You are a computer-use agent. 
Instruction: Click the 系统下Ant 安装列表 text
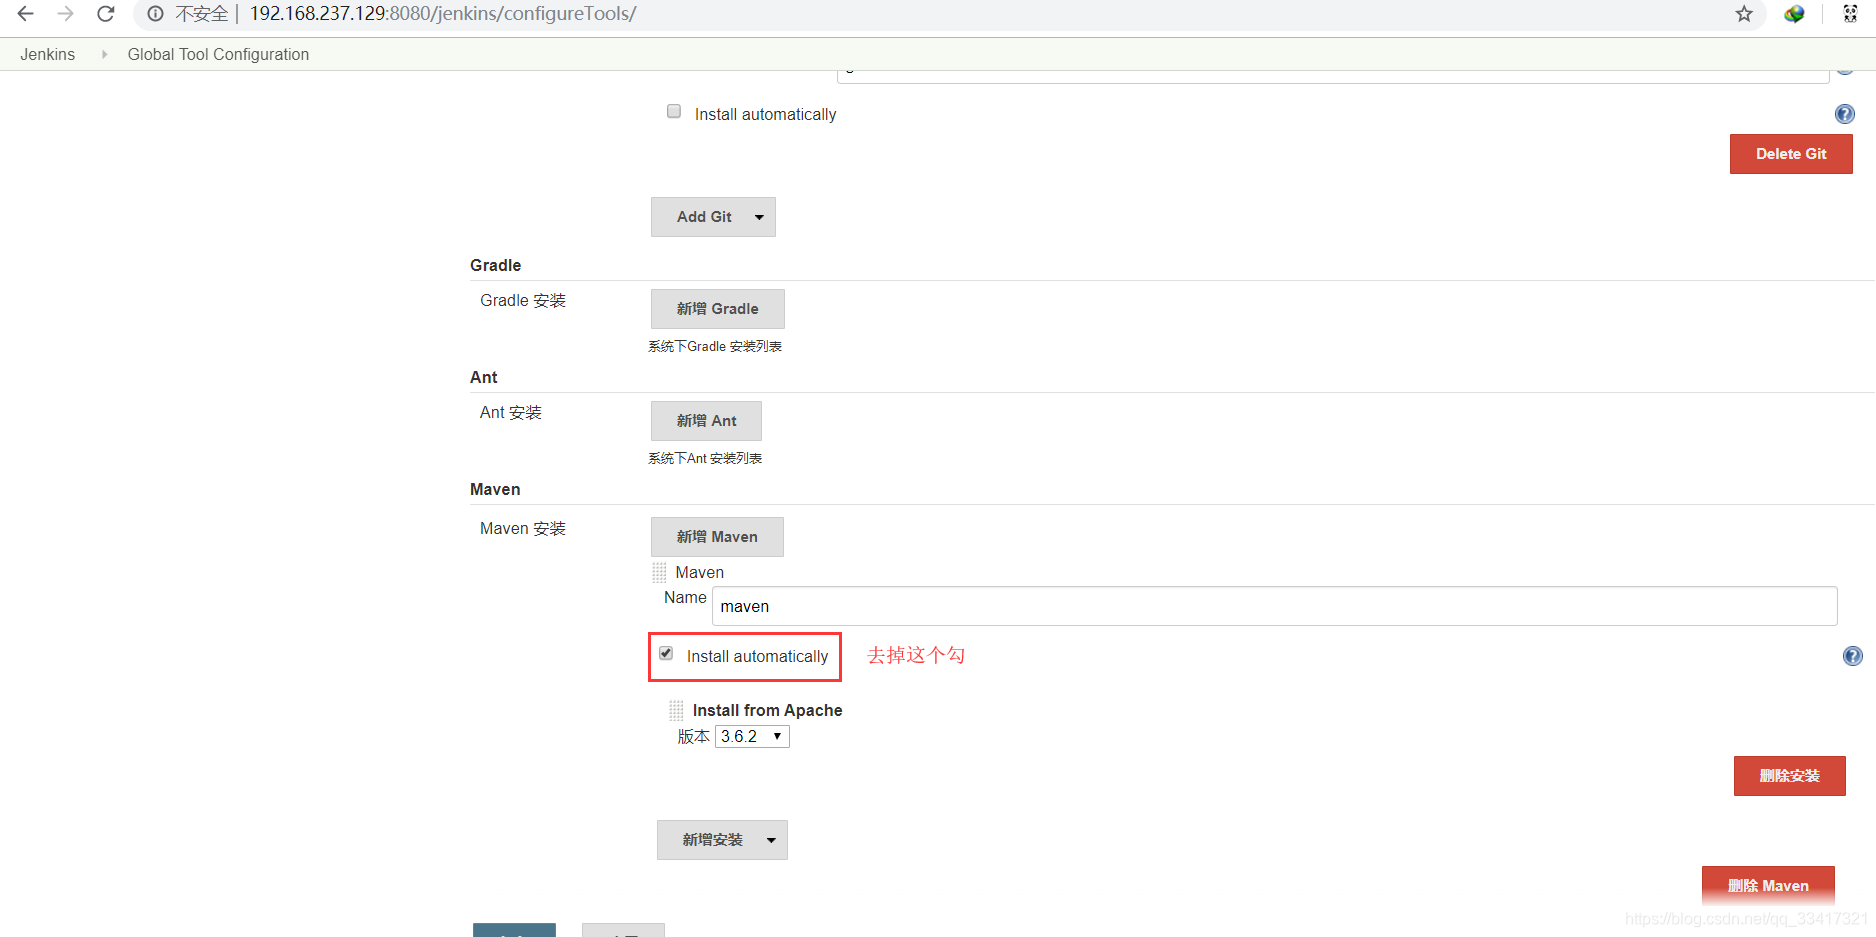pyautogui.click(x=705, y=459)
